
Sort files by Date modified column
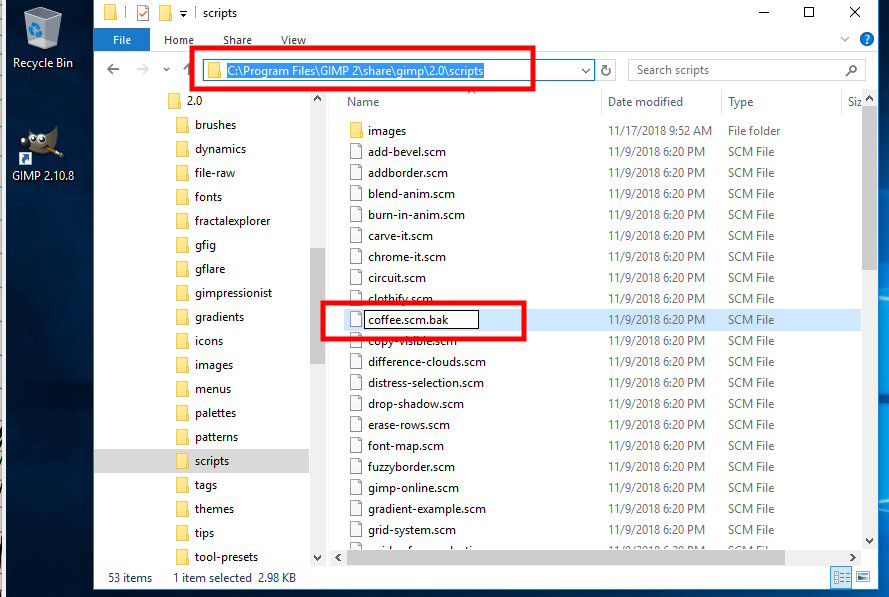645,101
